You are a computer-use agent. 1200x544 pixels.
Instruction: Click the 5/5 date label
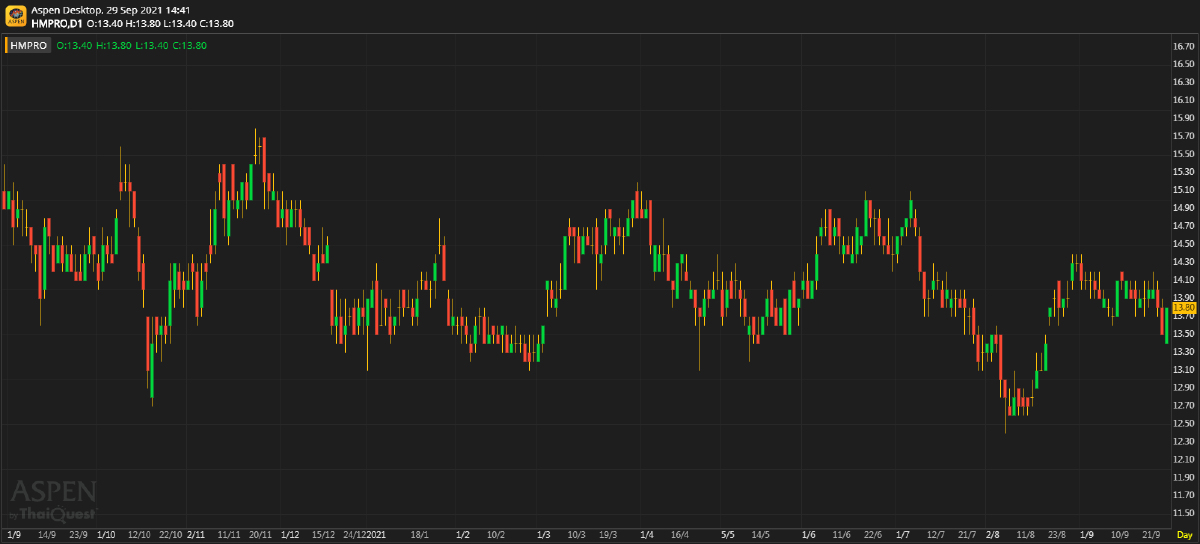(728, 536)
